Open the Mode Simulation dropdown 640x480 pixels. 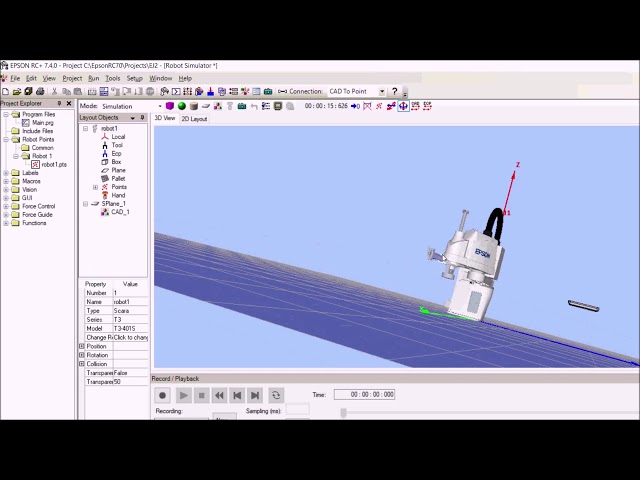click(x=160, y=106)
